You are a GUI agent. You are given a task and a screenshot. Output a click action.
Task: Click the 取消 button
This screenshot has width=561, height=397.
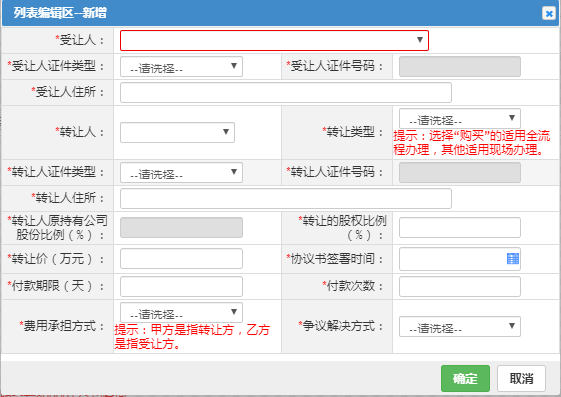click(521, 378)
